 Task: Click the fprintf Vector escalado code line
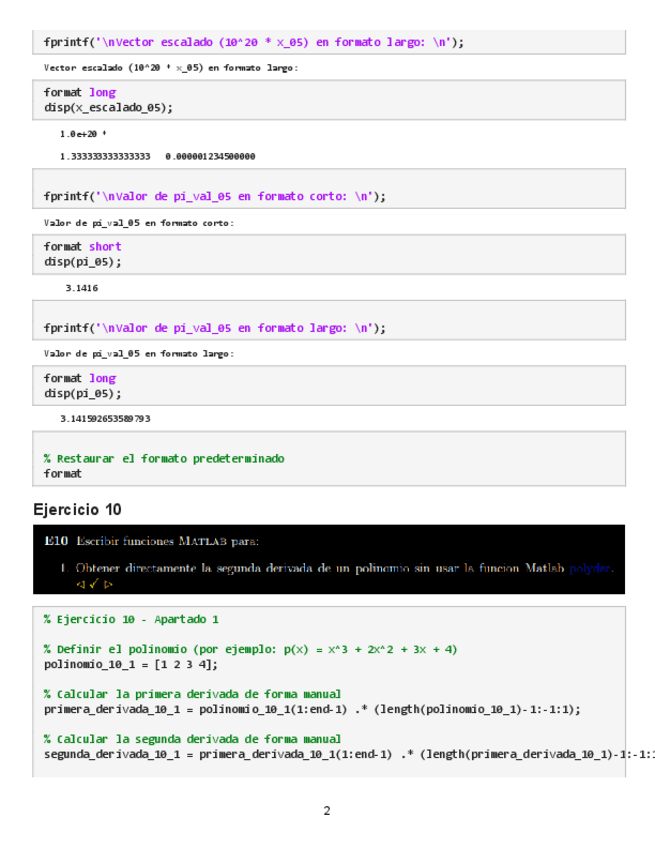click(x=254, y=42)
